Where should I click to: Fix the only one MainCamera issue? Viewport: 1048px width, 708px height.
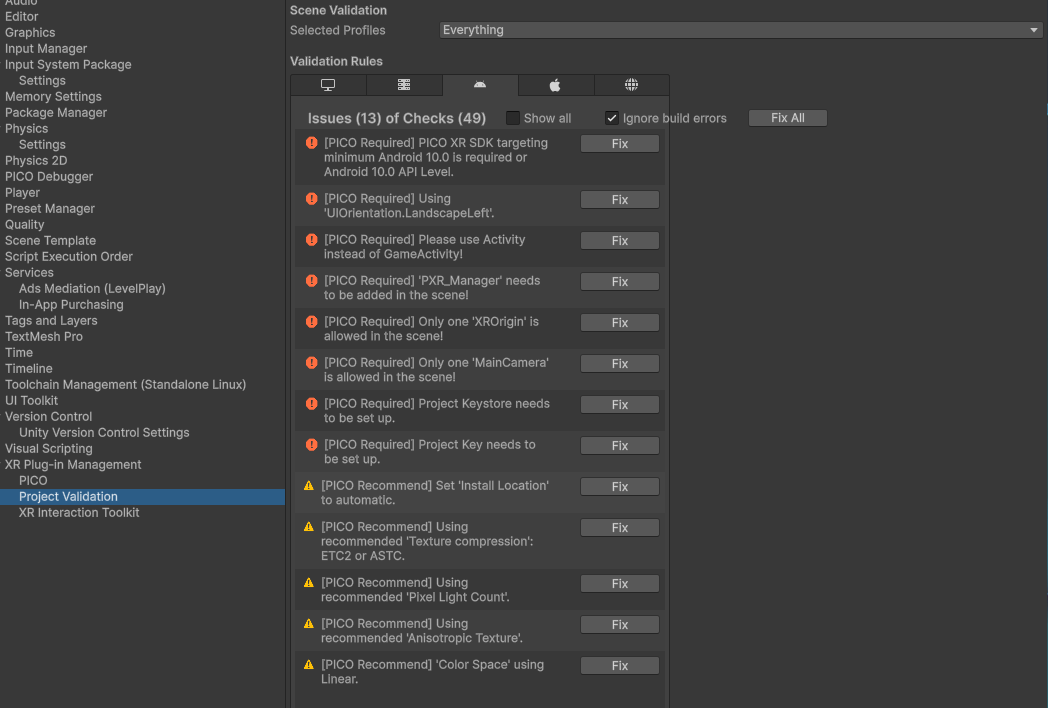pos(620,364)
